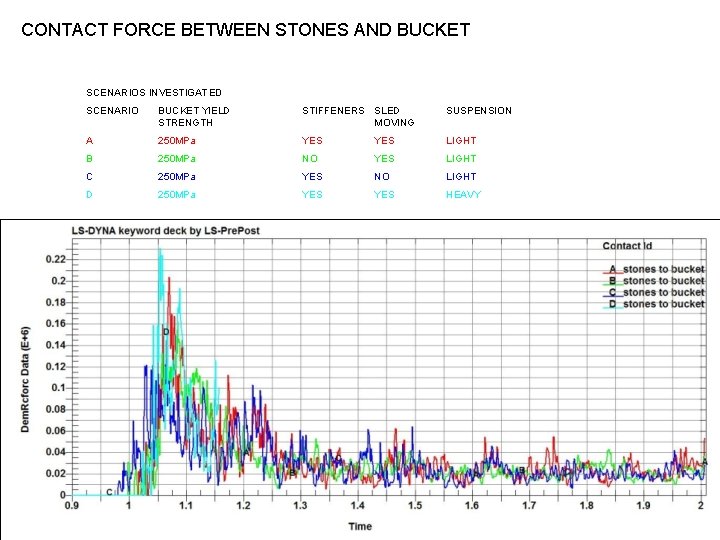Select scenario letter 'A' in the table
Image resolution: width=720 pixels, height=540 pixels.
point(89,141)
